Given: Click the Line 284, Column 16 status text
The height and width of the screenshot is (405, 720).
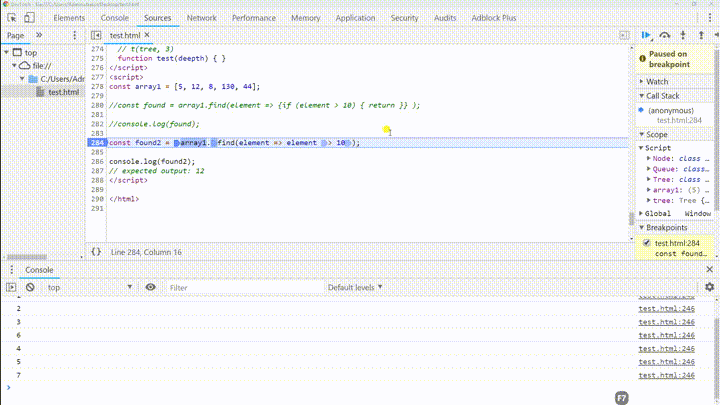Looking at the screenshot, I should tap(146, 252).
